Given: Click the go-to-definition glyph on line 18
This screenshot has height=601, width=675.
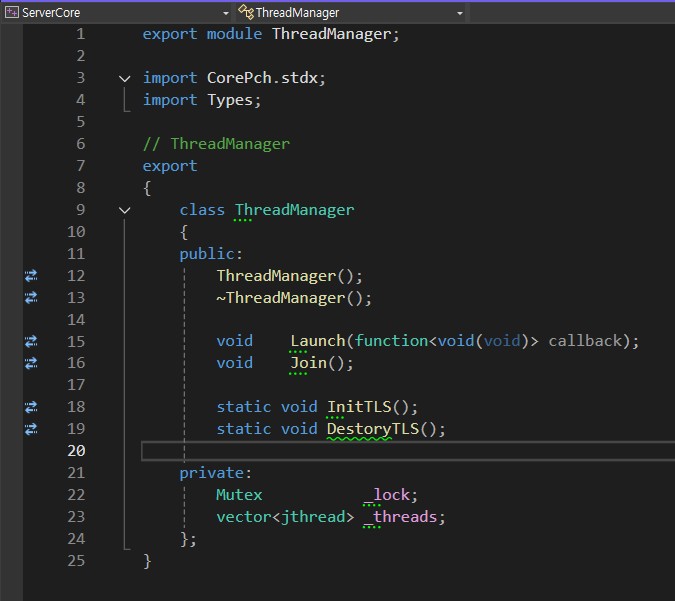Looking at the screenshot, I should pos(31,407).
